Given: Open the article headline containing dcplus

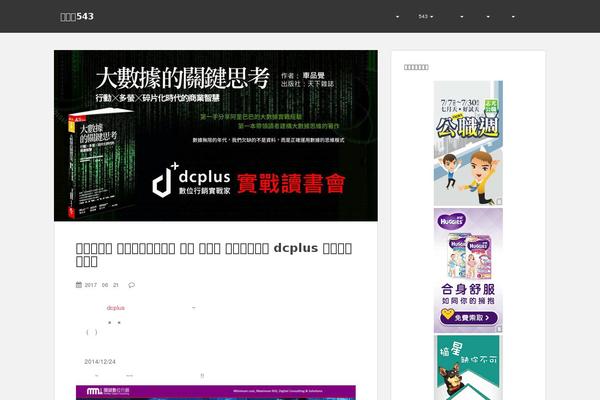Looking at the screenshot, I should pos(214,255).
